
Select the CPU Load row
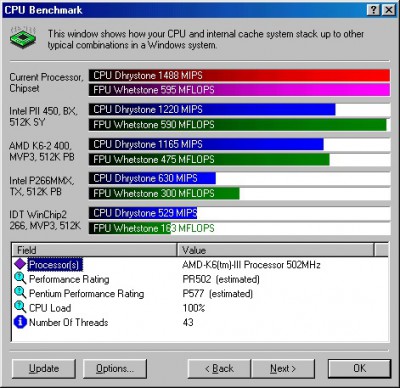click(x=200, y=308)
